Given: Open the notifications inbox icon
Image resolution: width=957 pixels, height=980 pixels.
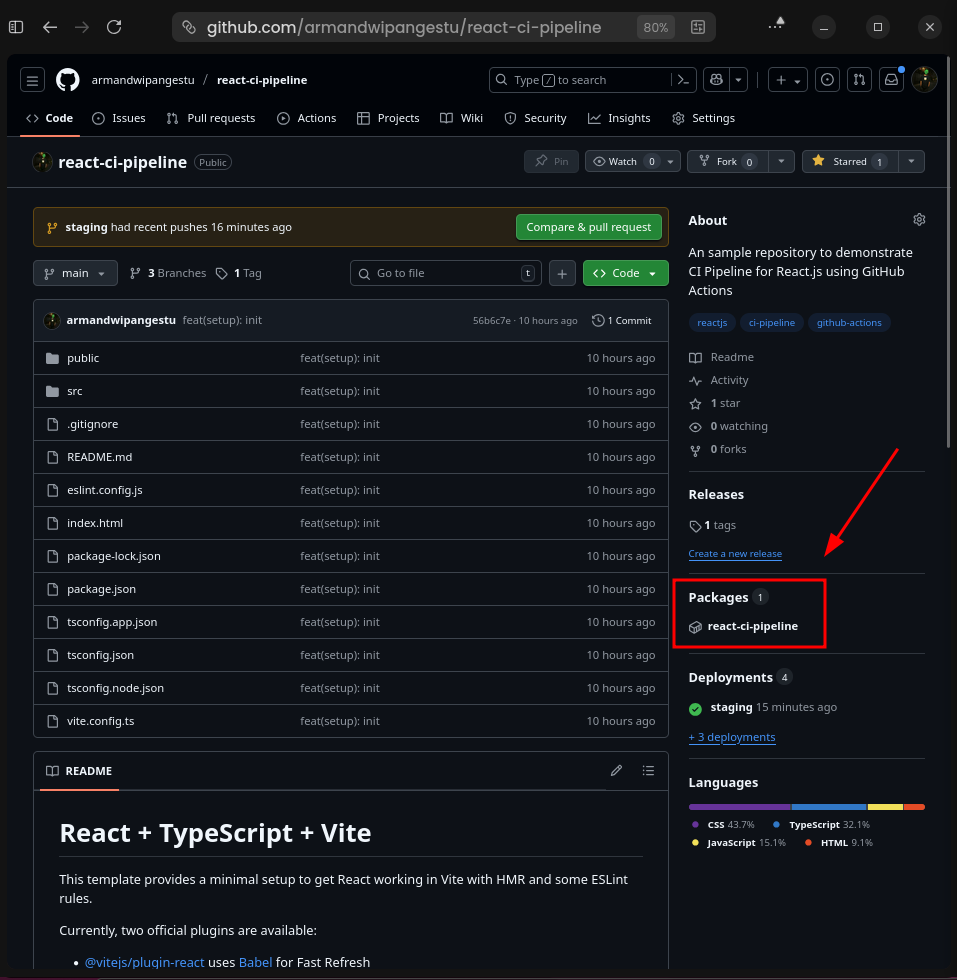Looking at the screenshot, I should (x=890, y=80).
